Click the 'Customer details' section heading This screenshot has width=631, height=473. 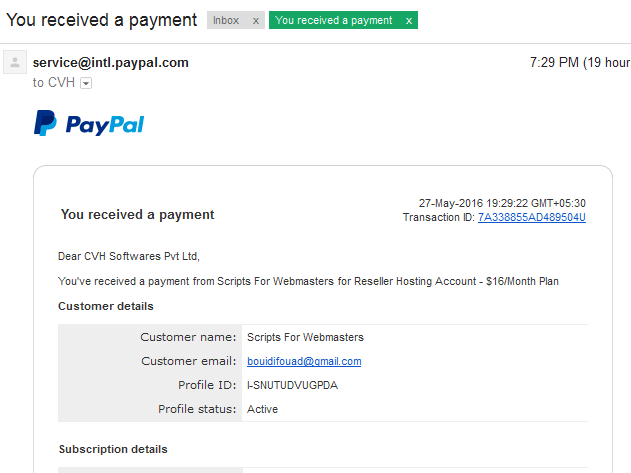(106, 306)
